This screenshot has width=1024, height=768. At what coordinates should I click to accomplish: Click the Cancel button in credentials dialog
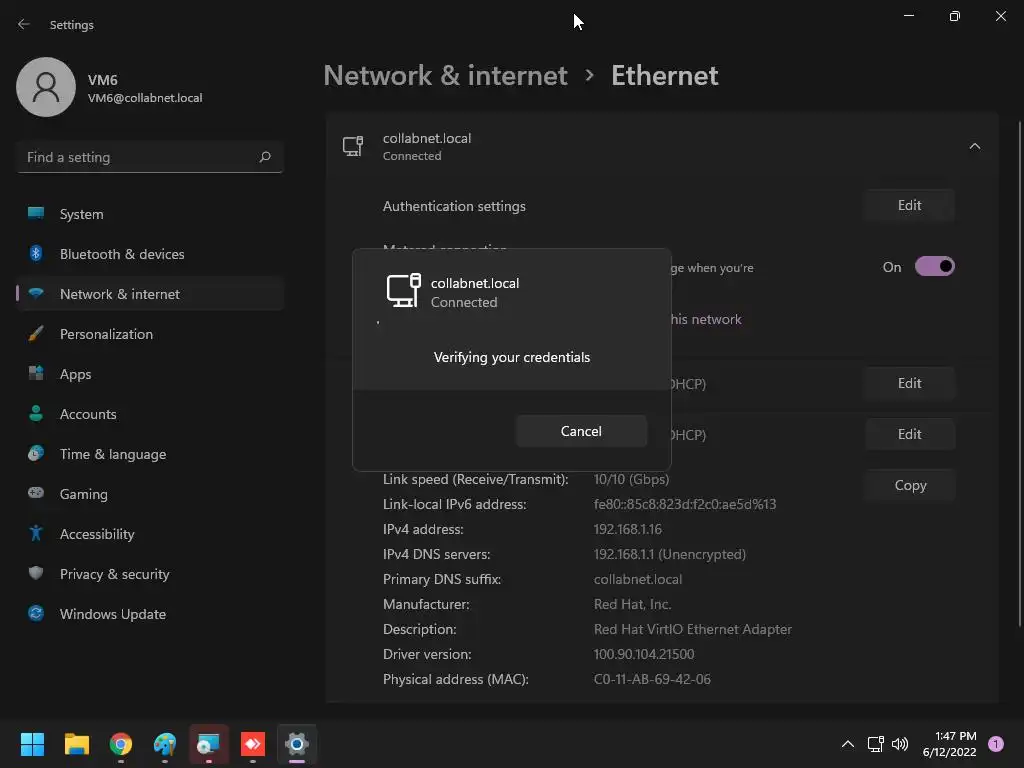581,431
